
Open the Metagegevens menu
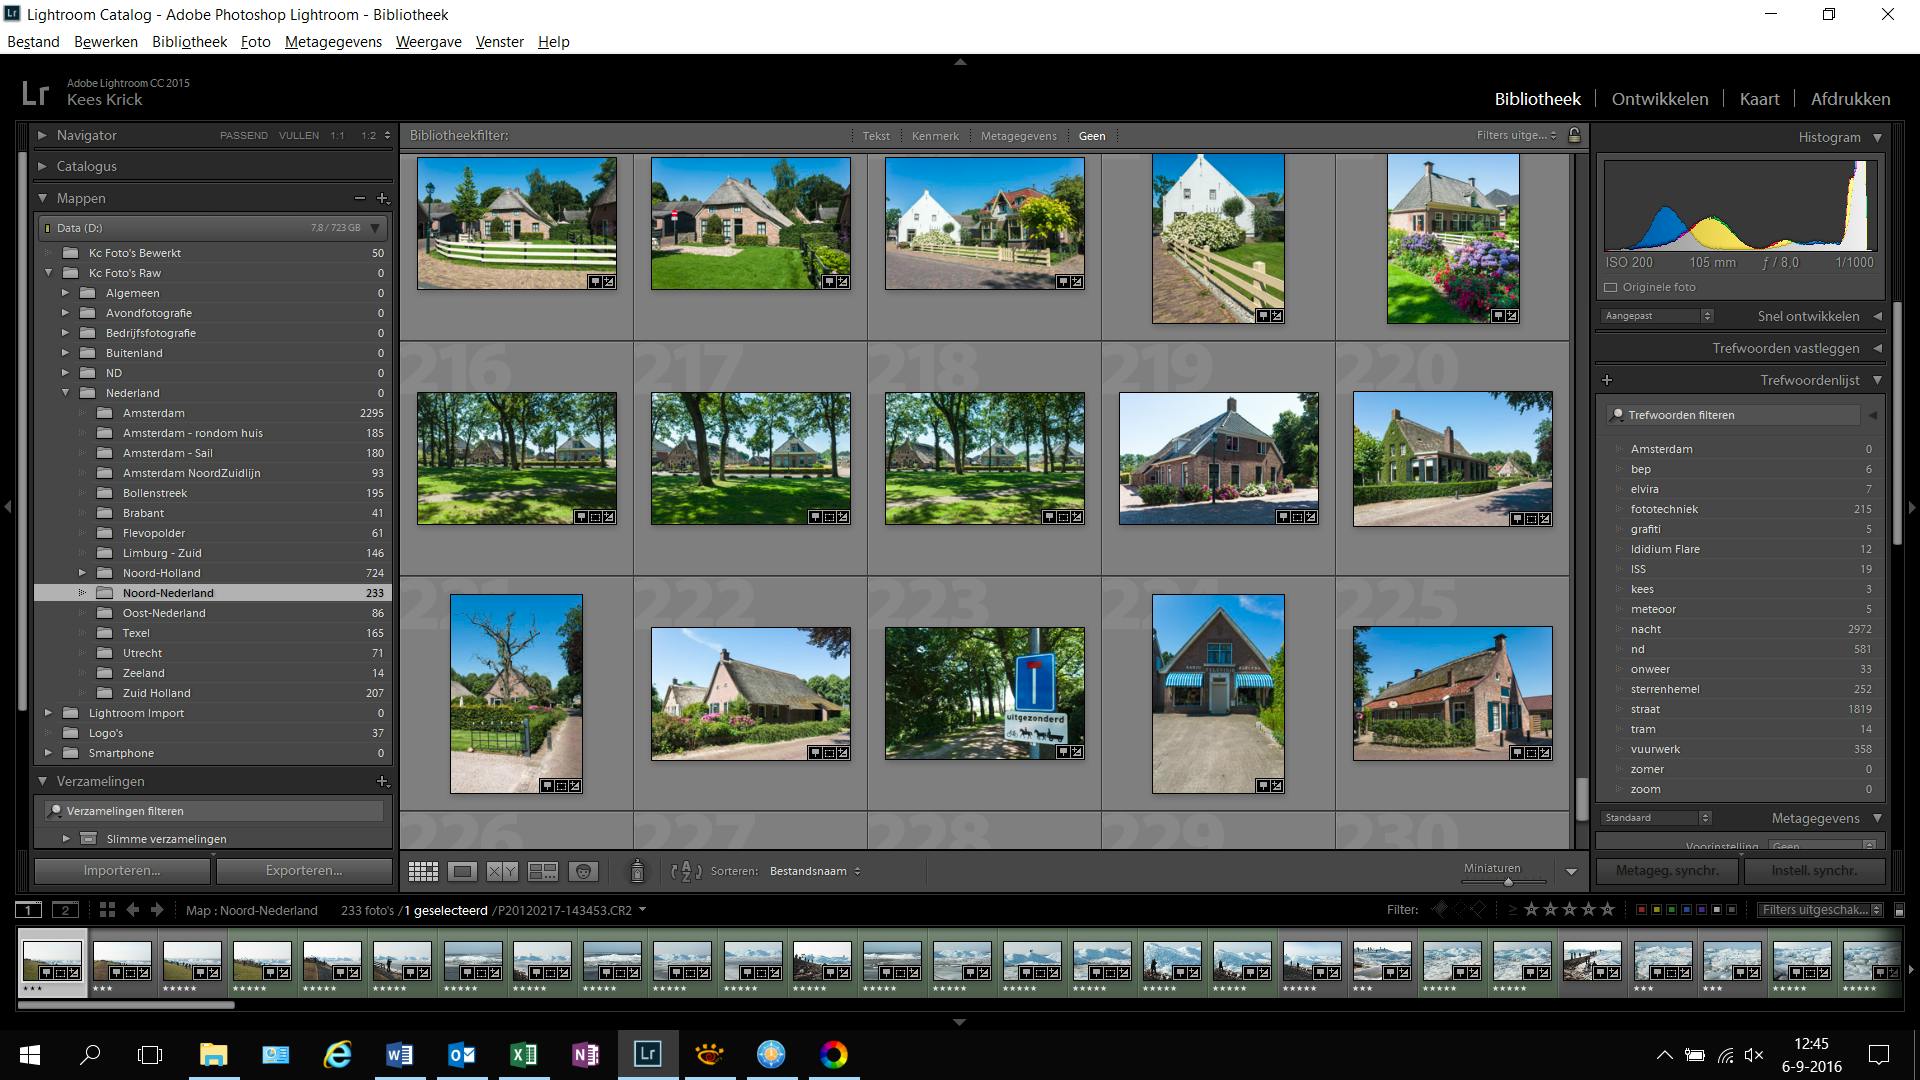click(x=333, y=42)
